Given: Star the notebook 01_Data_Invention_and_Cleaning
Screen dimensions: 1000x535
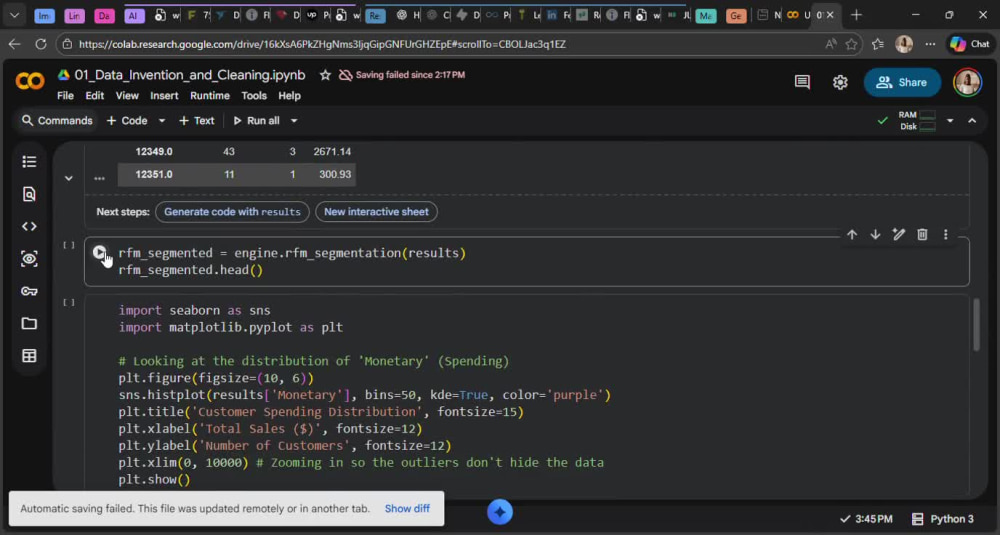Looking at the screenshot, I should pyautogui.click(x=325, y=75).
